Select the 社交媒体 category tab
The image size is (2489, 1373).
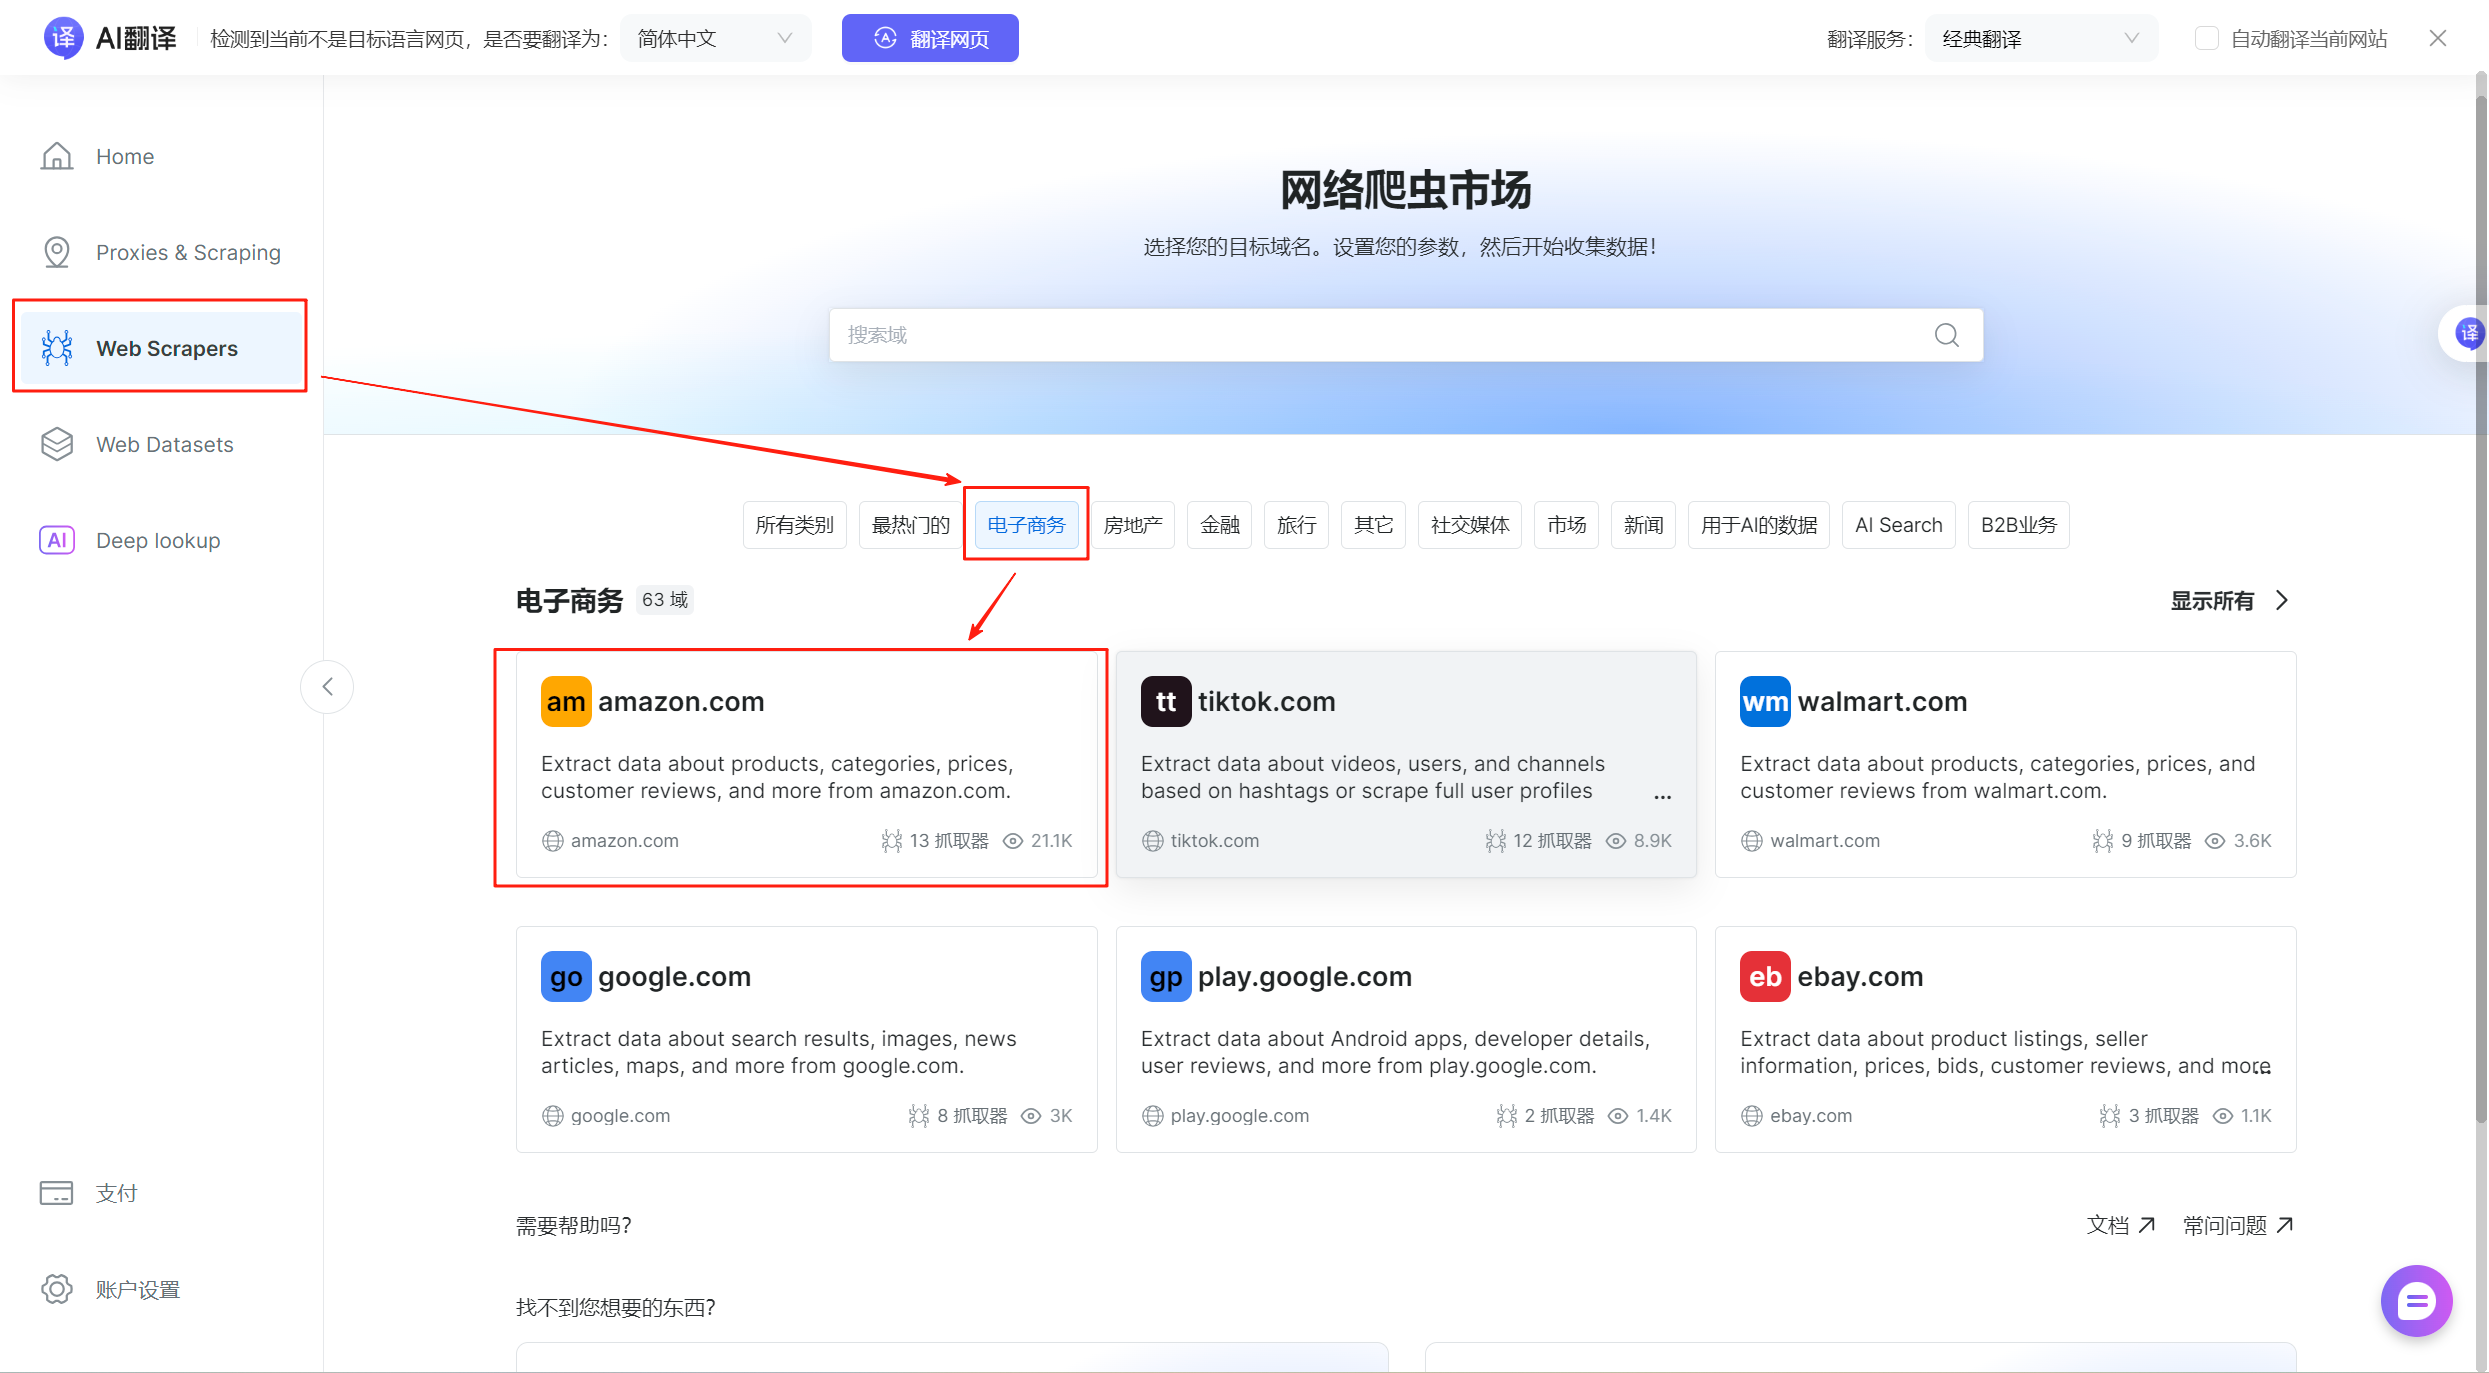(x=1470, y=525)
